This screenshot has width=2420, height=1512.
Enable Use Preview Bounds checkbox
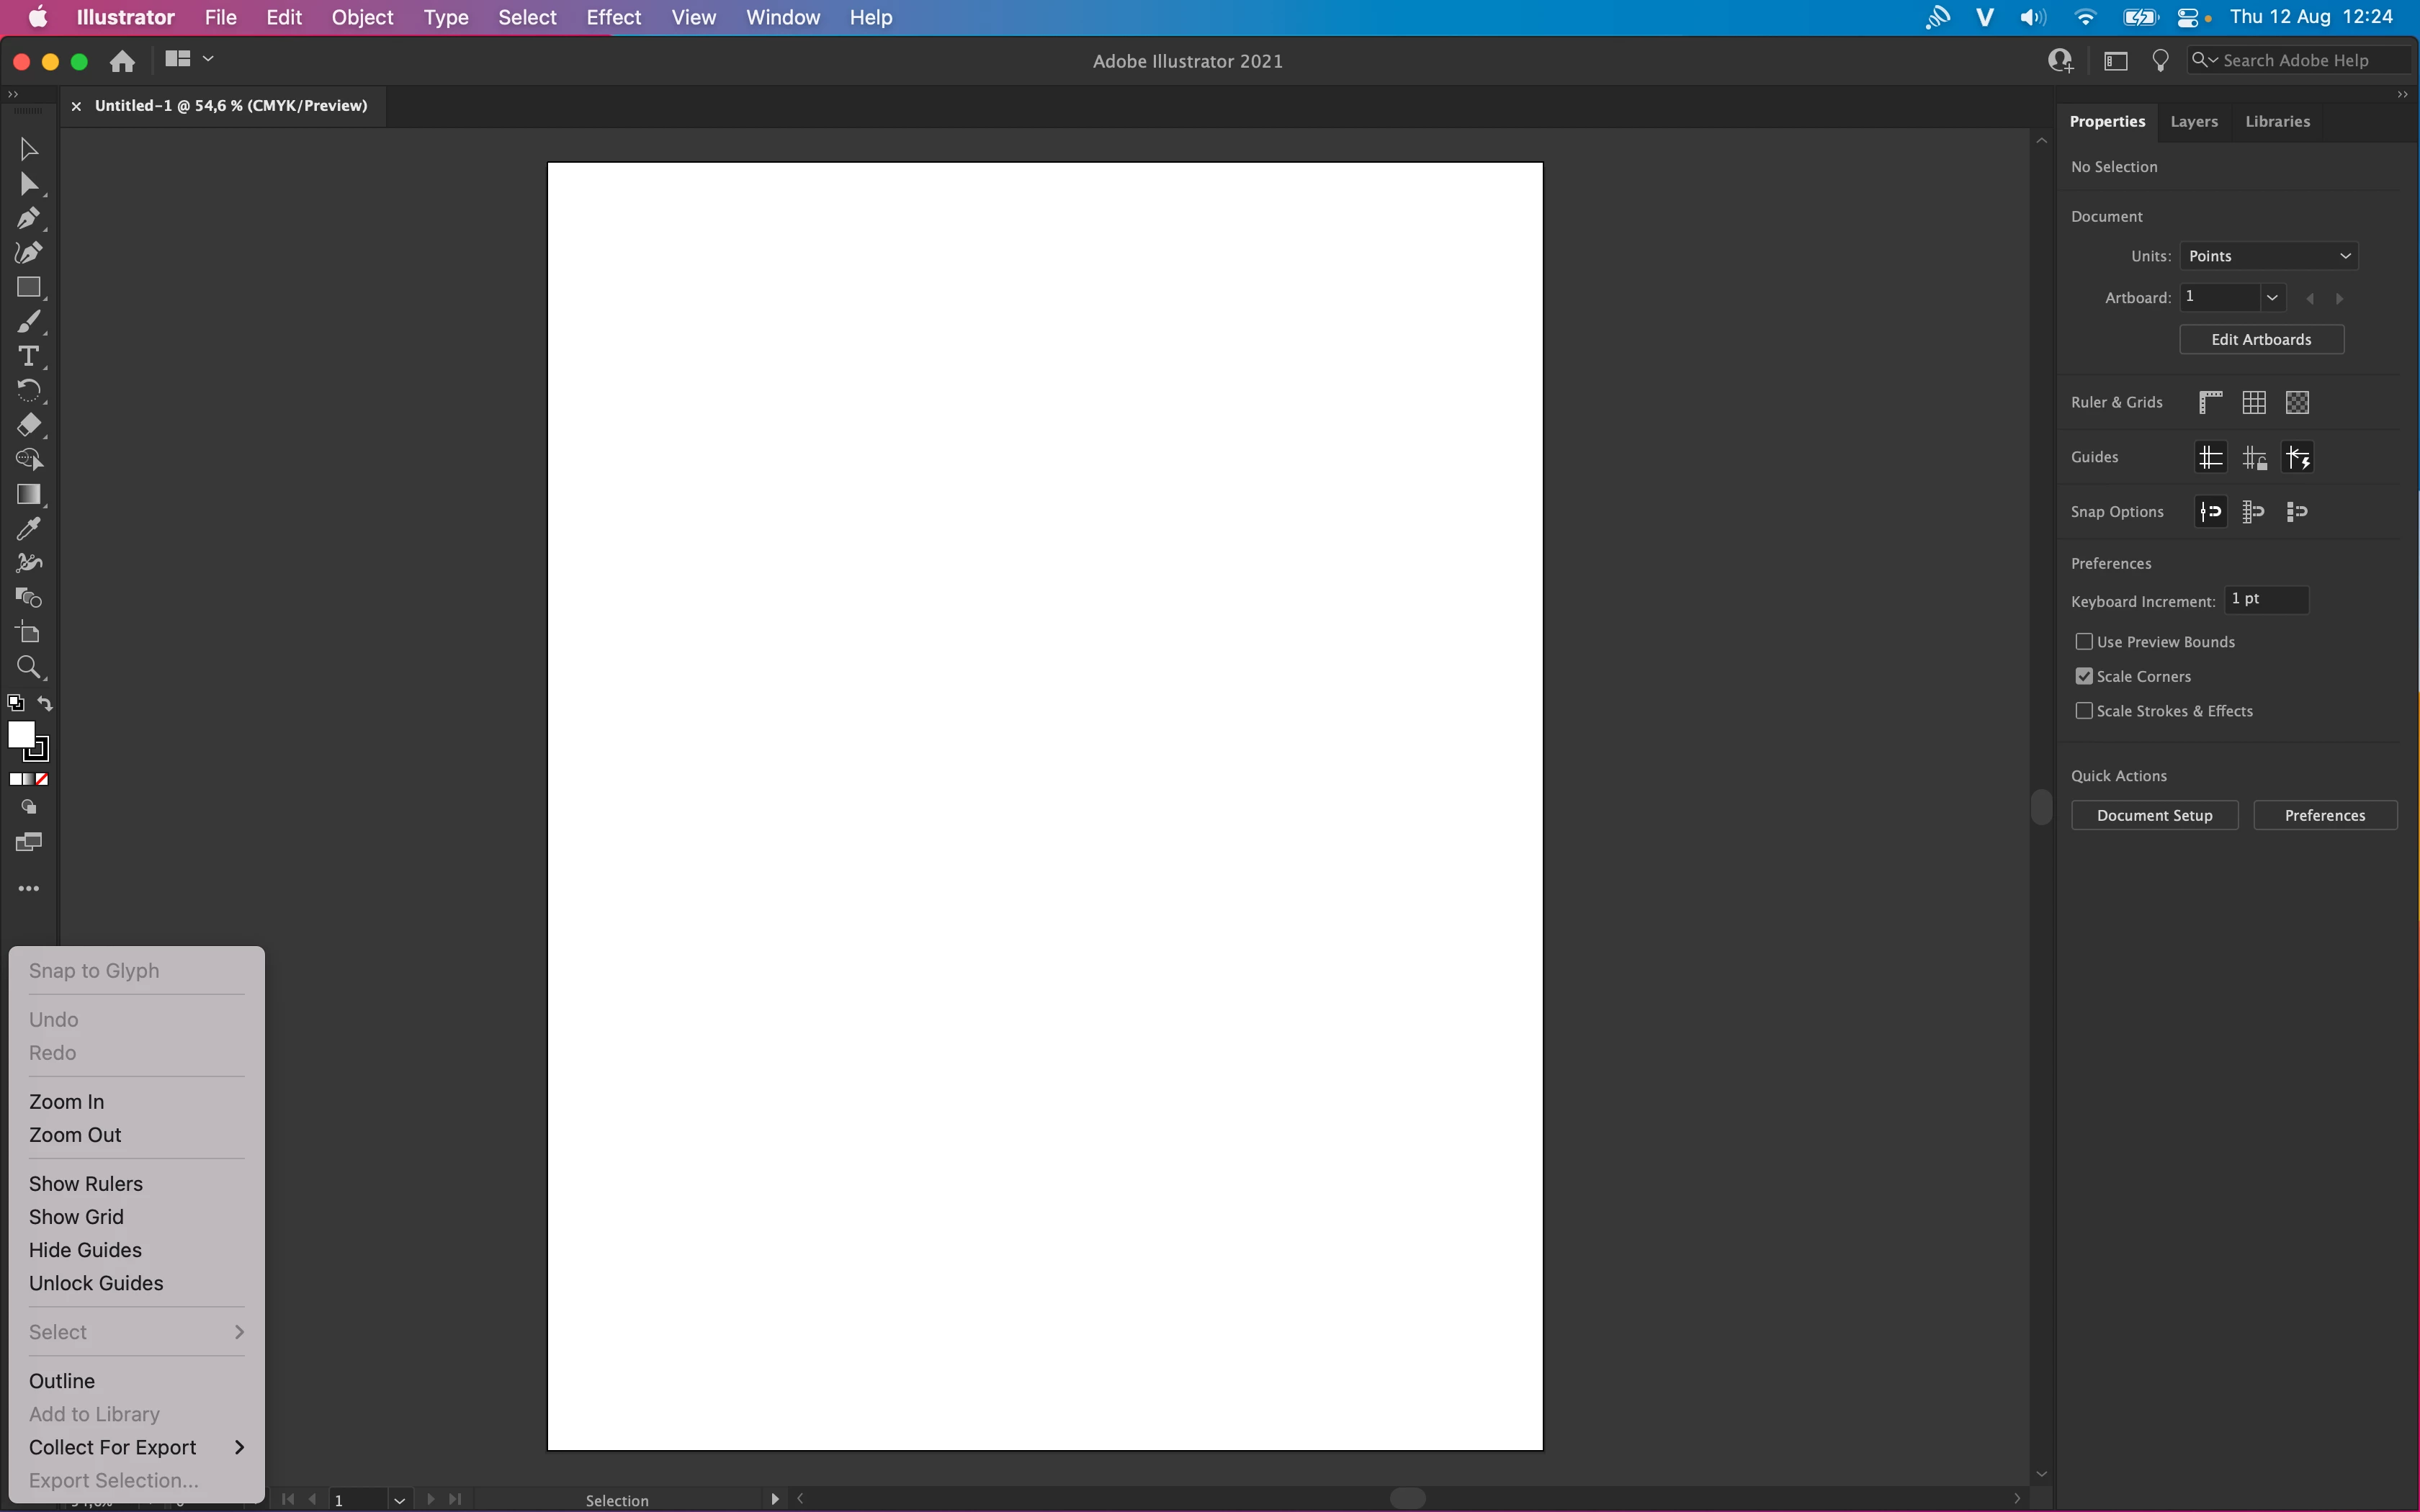point(2084,642)
